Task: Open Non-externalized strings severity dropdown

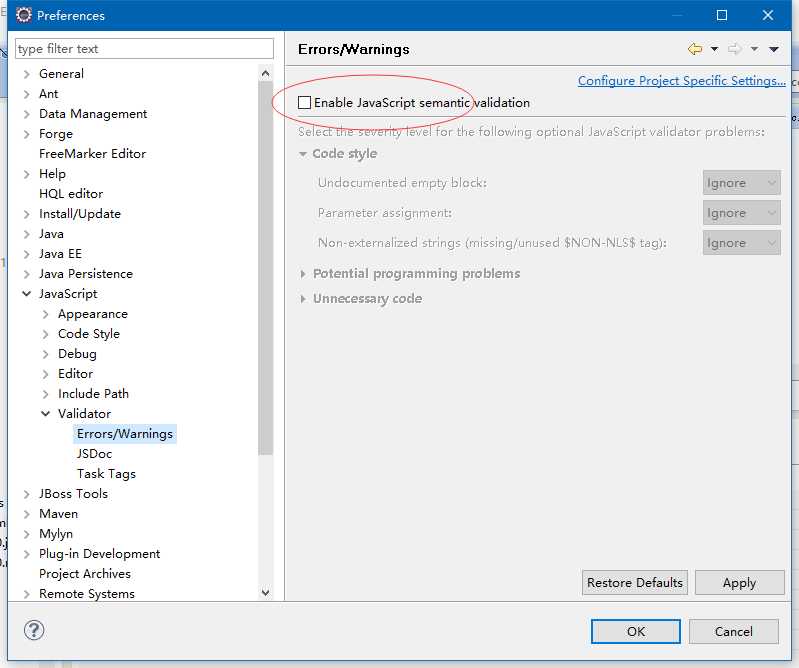Action: click(741, 243)
